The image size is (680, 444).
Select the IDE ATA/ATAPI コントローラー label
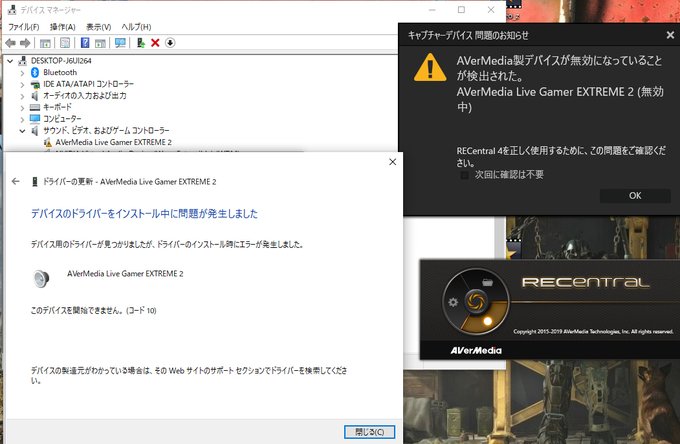(x=88, y=84)
